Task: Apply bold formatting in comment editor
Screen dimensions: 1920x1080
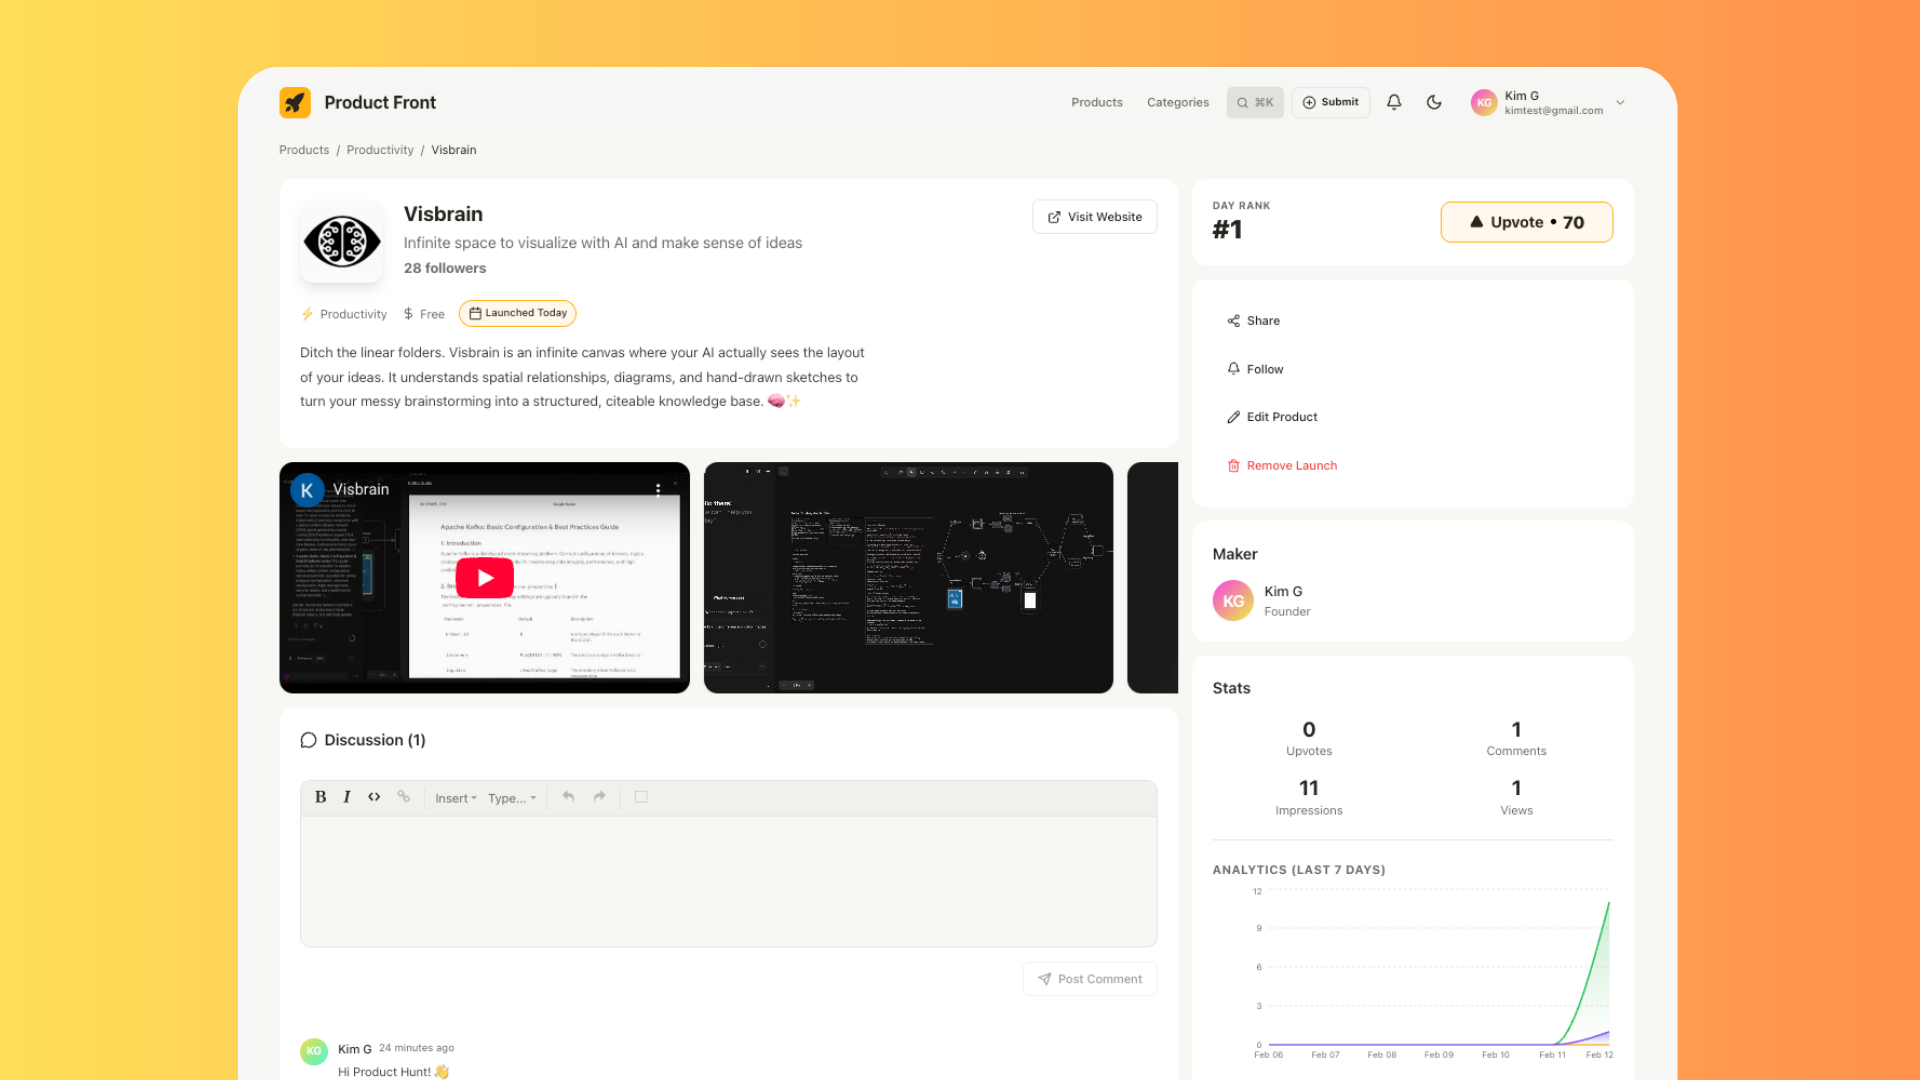Action: pyautogui.click(x=320, y=797)
